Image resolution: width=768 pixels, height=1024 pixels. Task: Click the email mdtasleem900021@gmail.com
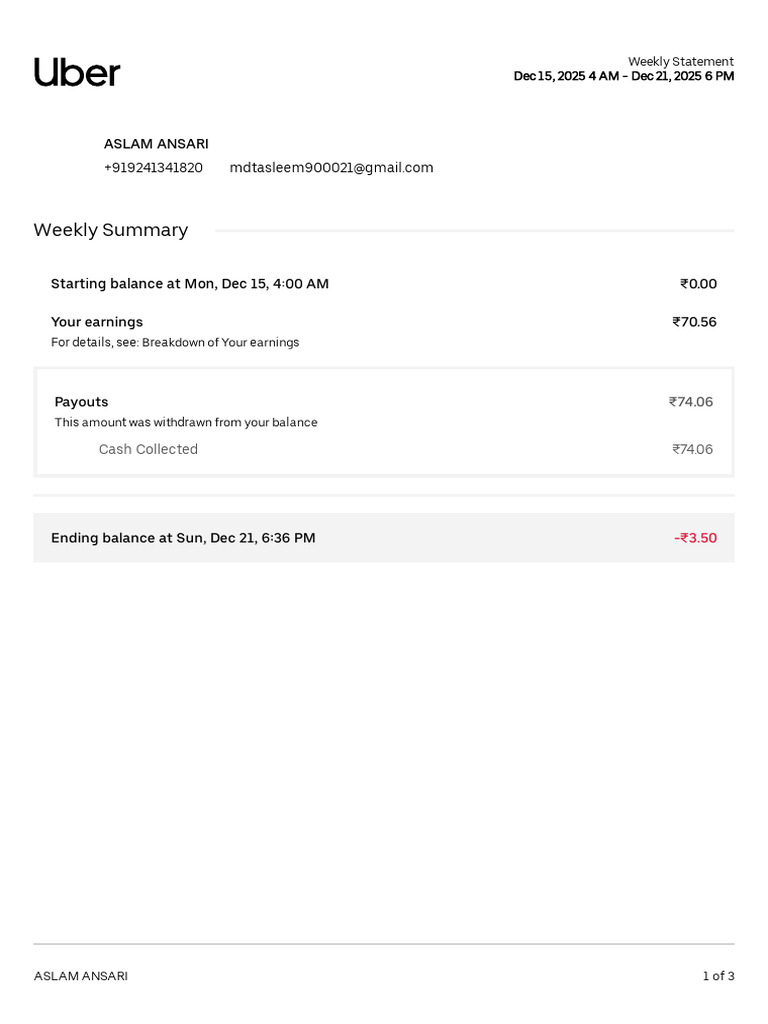point(331,168)
